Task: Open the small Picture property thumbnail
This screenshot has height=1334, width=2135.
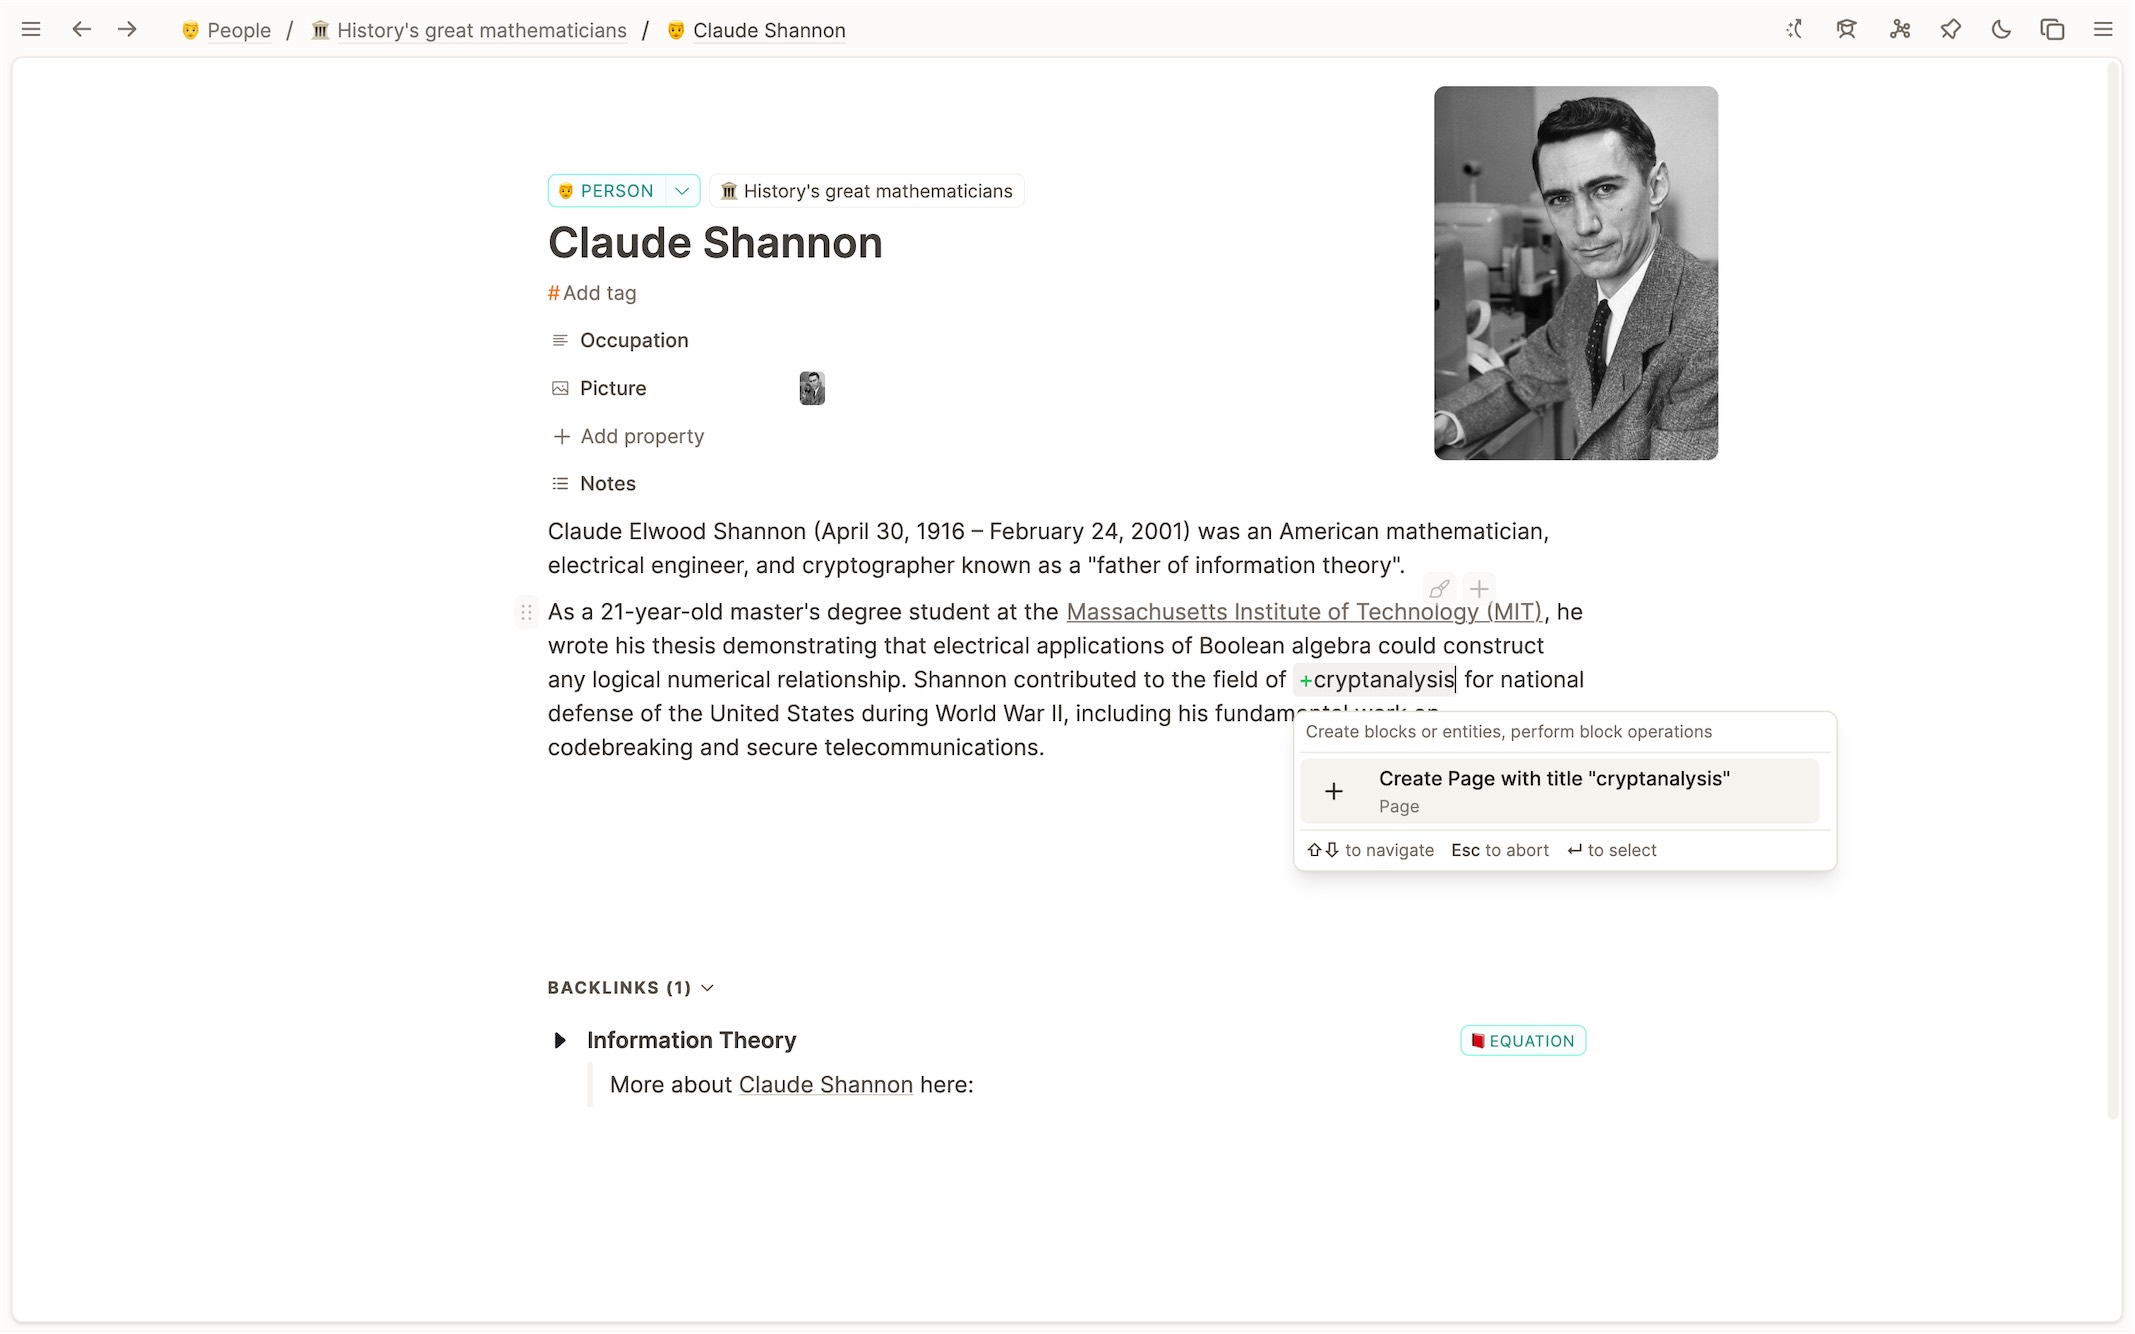Action: pos(812,388)
